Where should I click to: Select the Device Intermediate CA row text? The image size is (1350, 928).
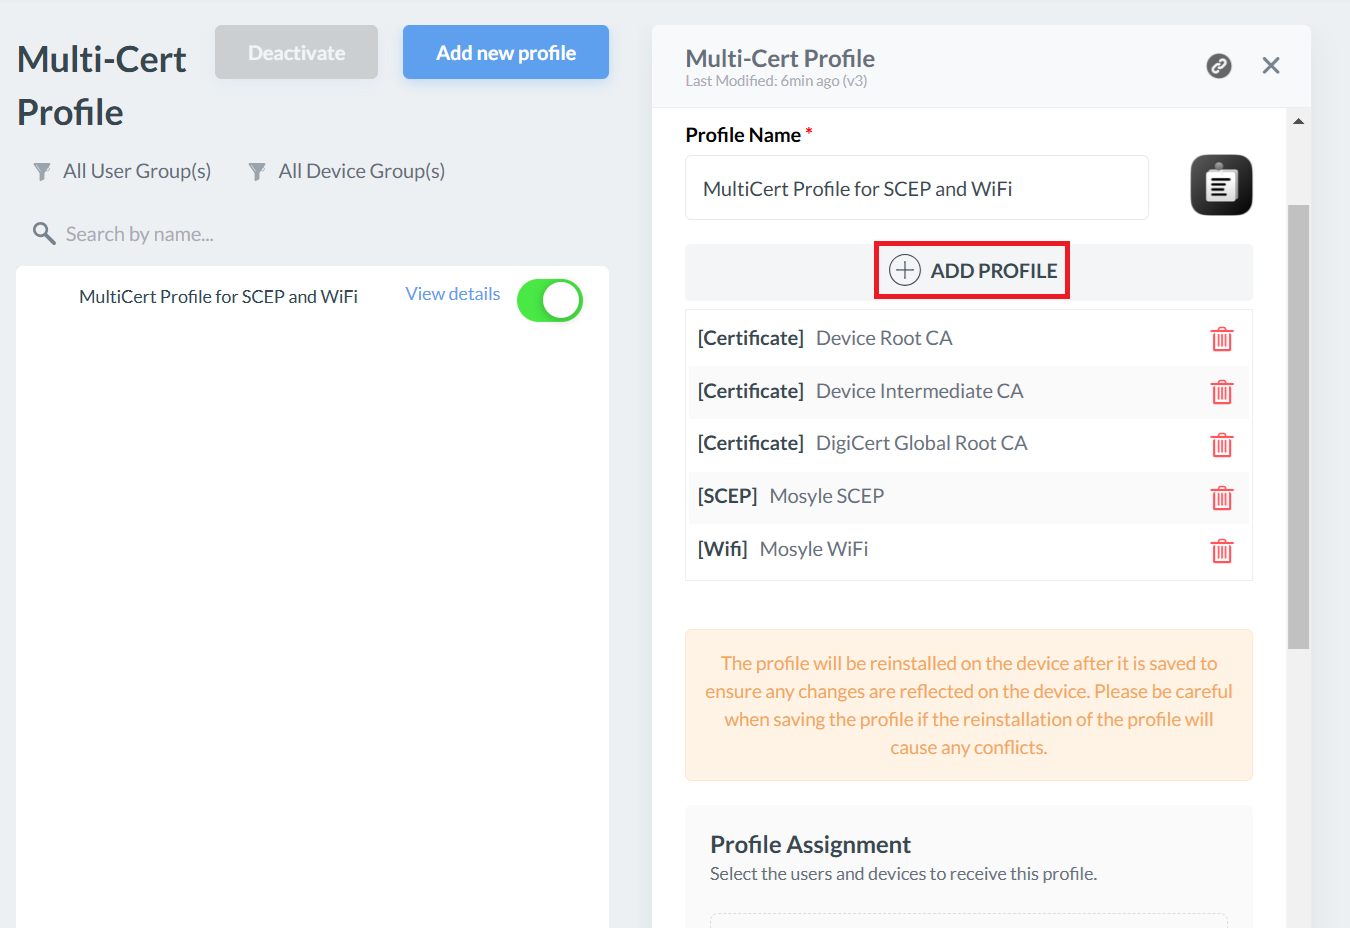pos(920,391)
